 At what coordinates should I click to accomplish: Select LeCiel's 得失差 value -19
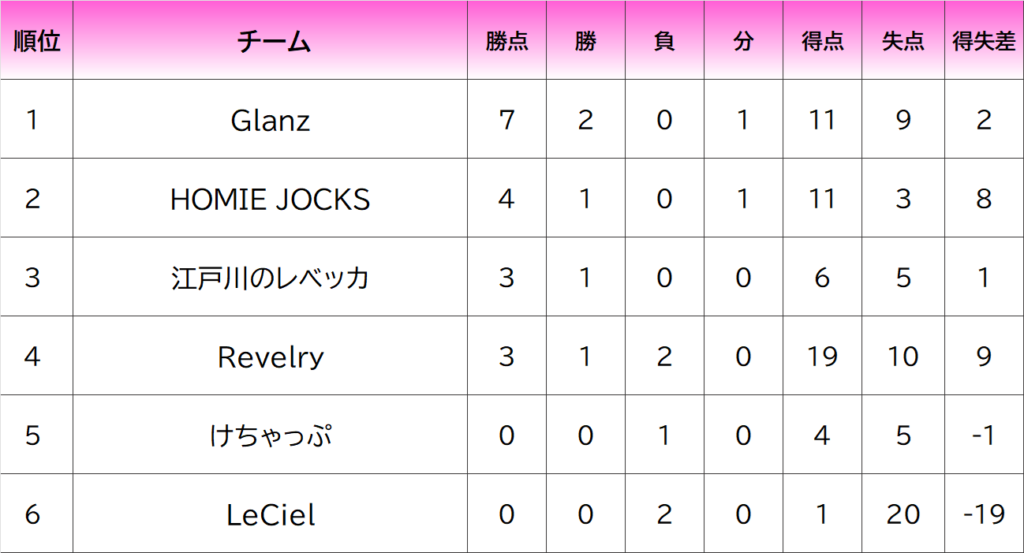984,514
